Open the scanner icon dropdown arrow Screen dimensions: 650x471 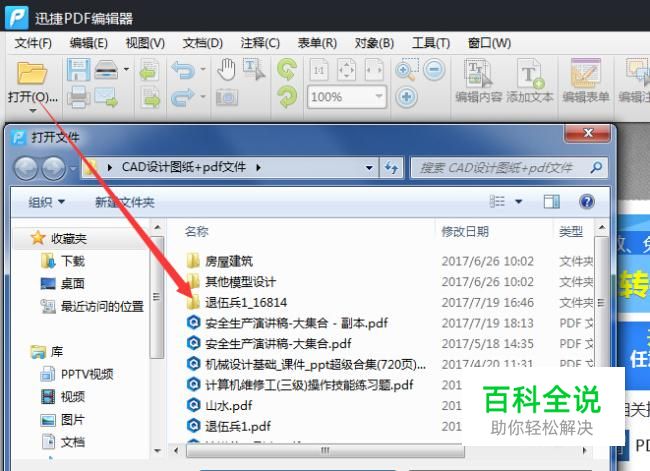tap(126, 69)
